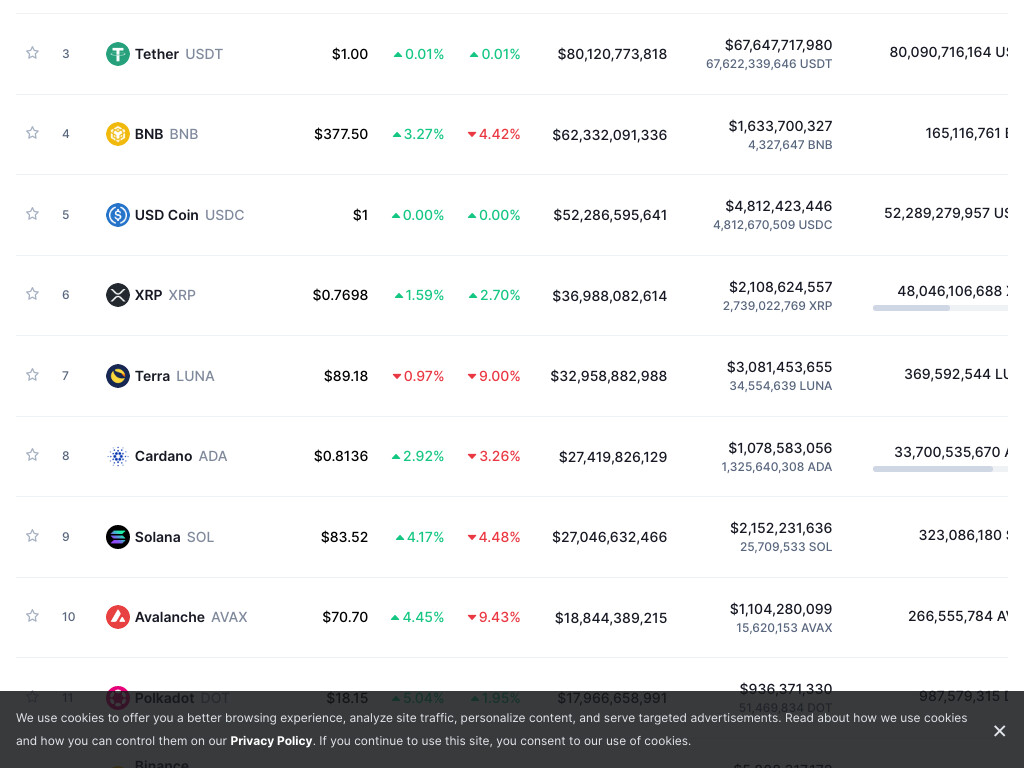Click XRP price $0.7698

coord(340,295)
